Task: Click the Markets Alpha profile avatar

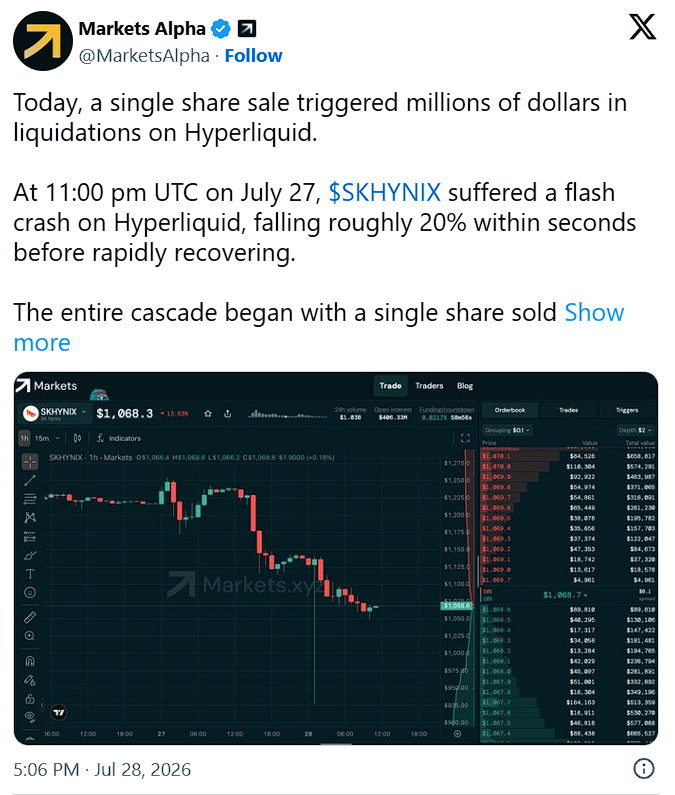Action: pos(43,41)
